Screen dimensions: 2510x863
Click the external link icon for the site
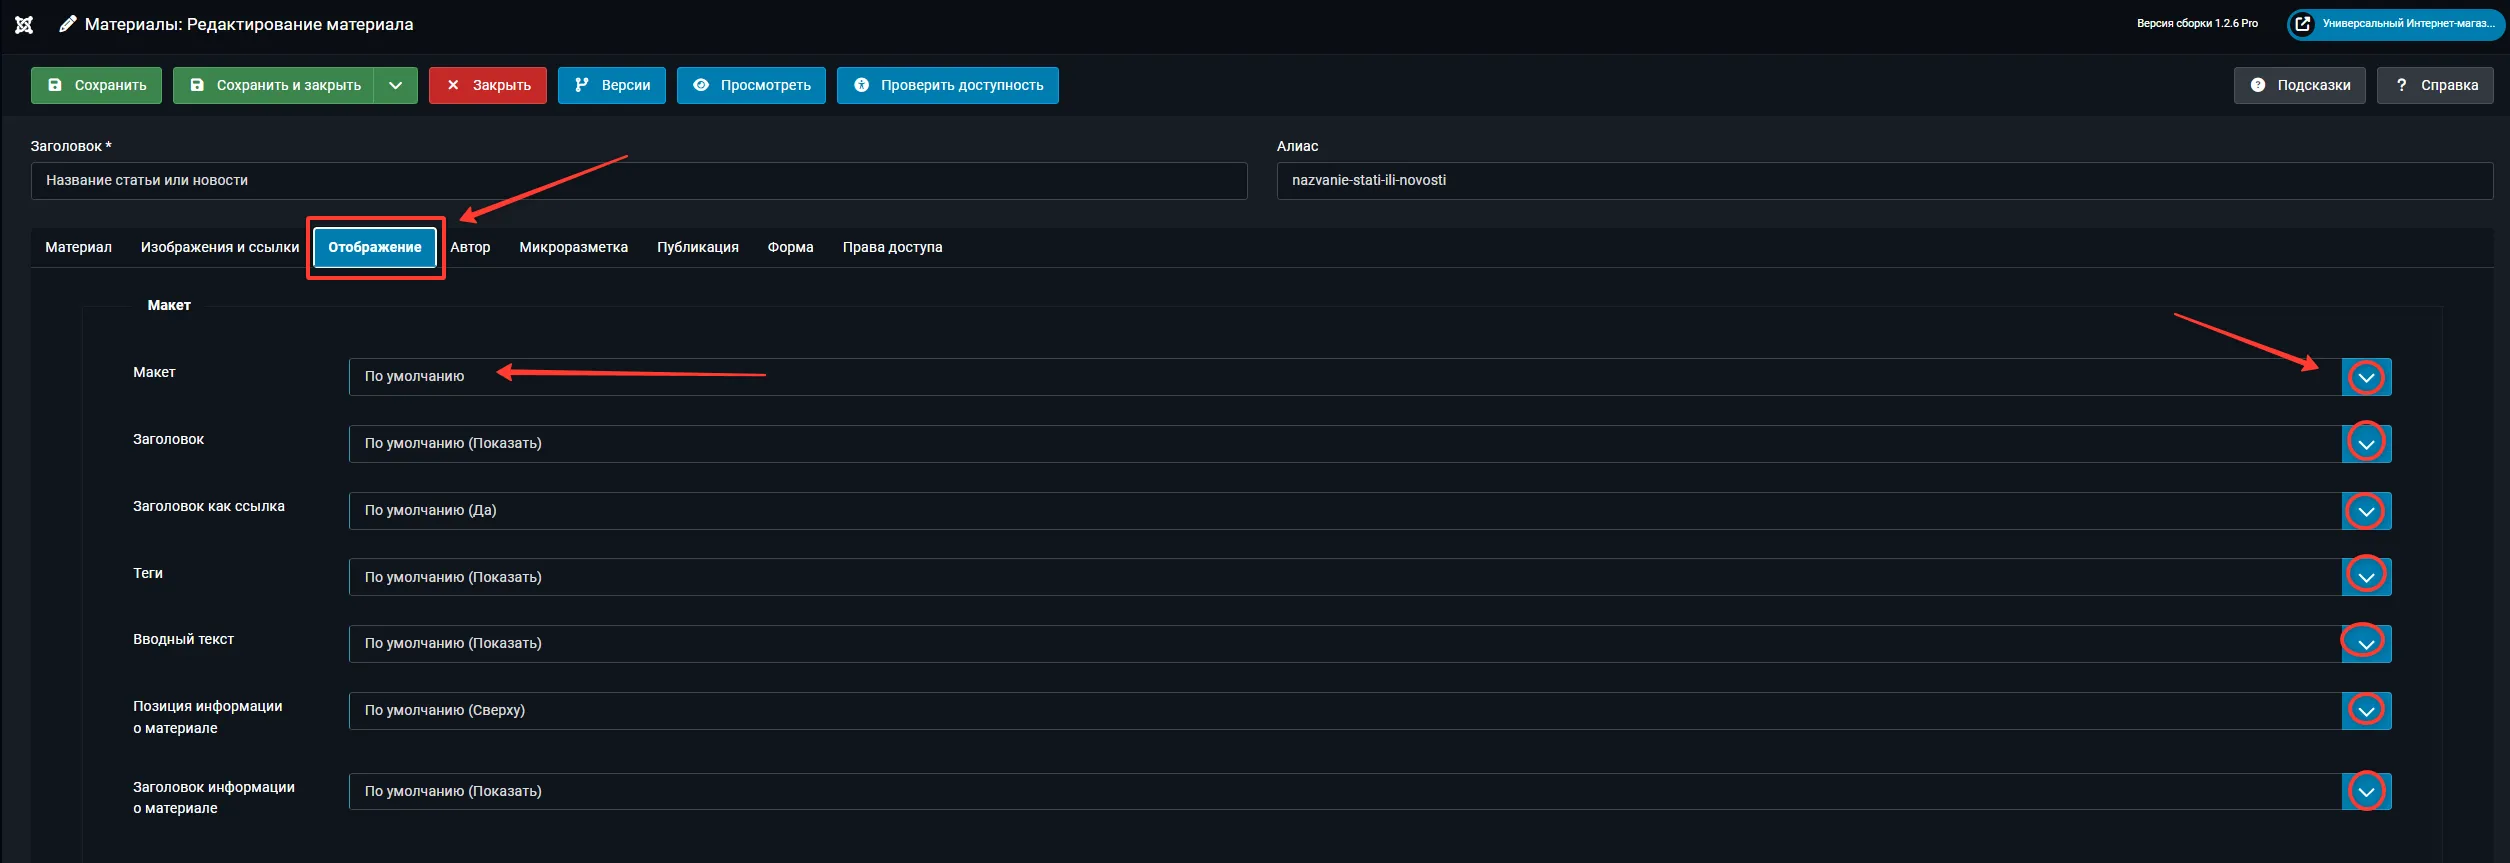pyautogui.click(x=2302, y=24)
